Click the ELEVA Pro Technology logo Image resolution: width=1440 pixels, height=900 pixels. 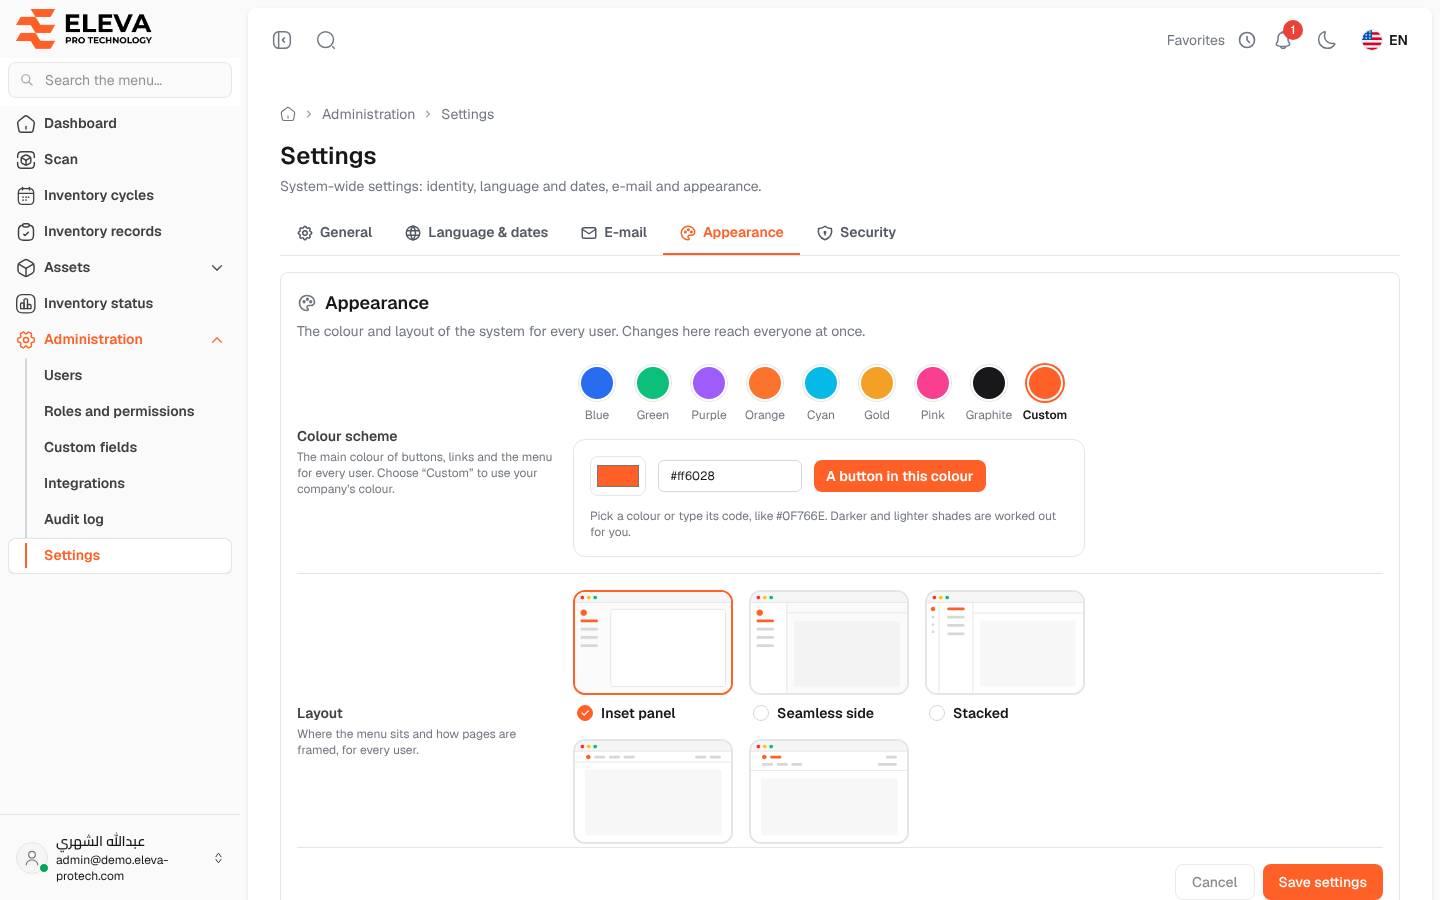(x=84, y=28)
